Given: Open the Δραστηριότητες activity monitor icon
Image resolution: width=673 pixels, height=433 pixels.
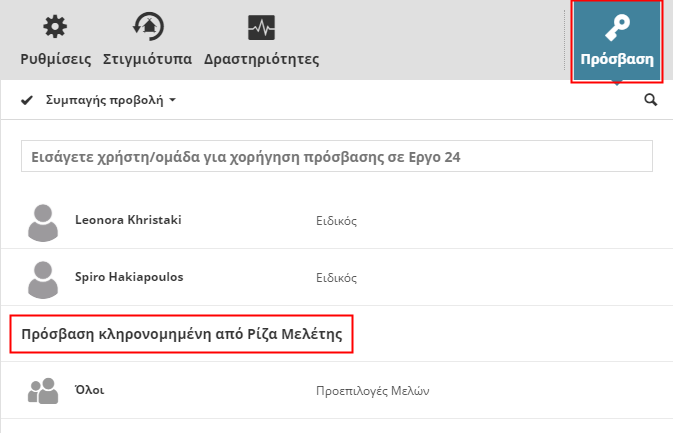Looking at the screenshot, I should pos(261,27).
